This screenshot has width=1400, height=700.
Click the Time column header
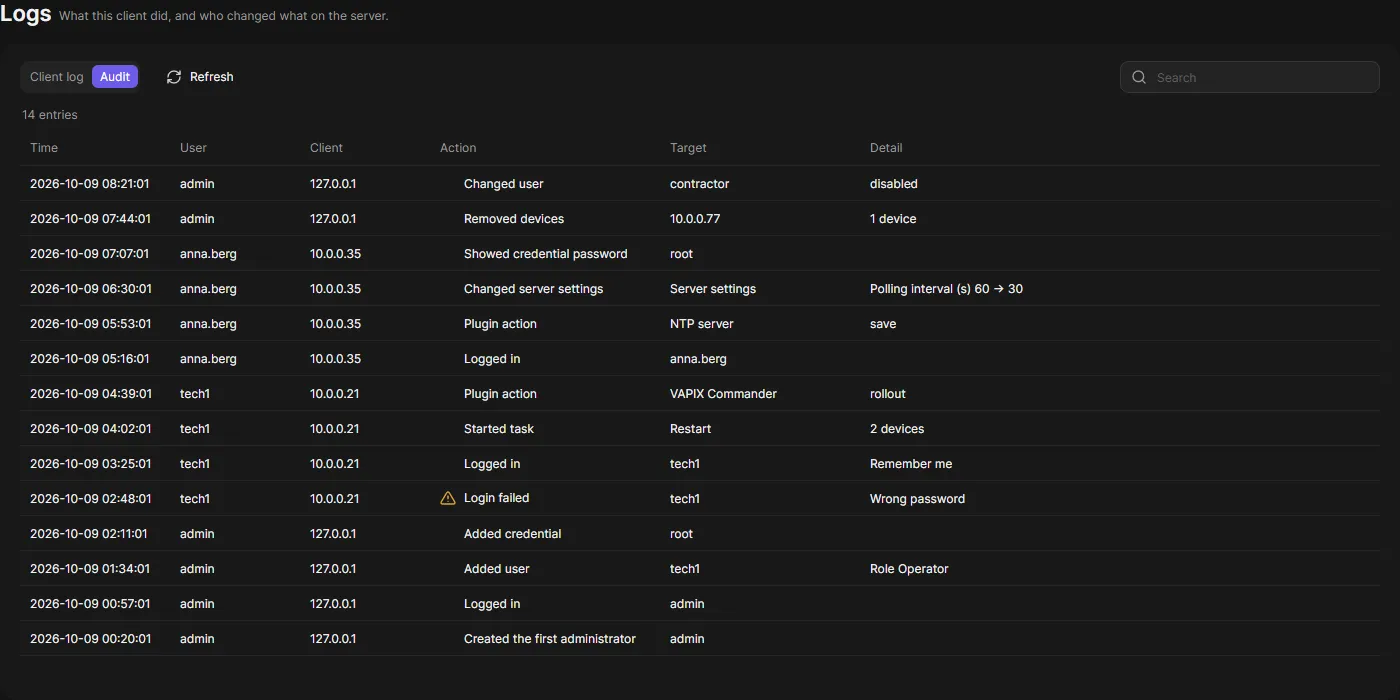(x=44, y=148)
